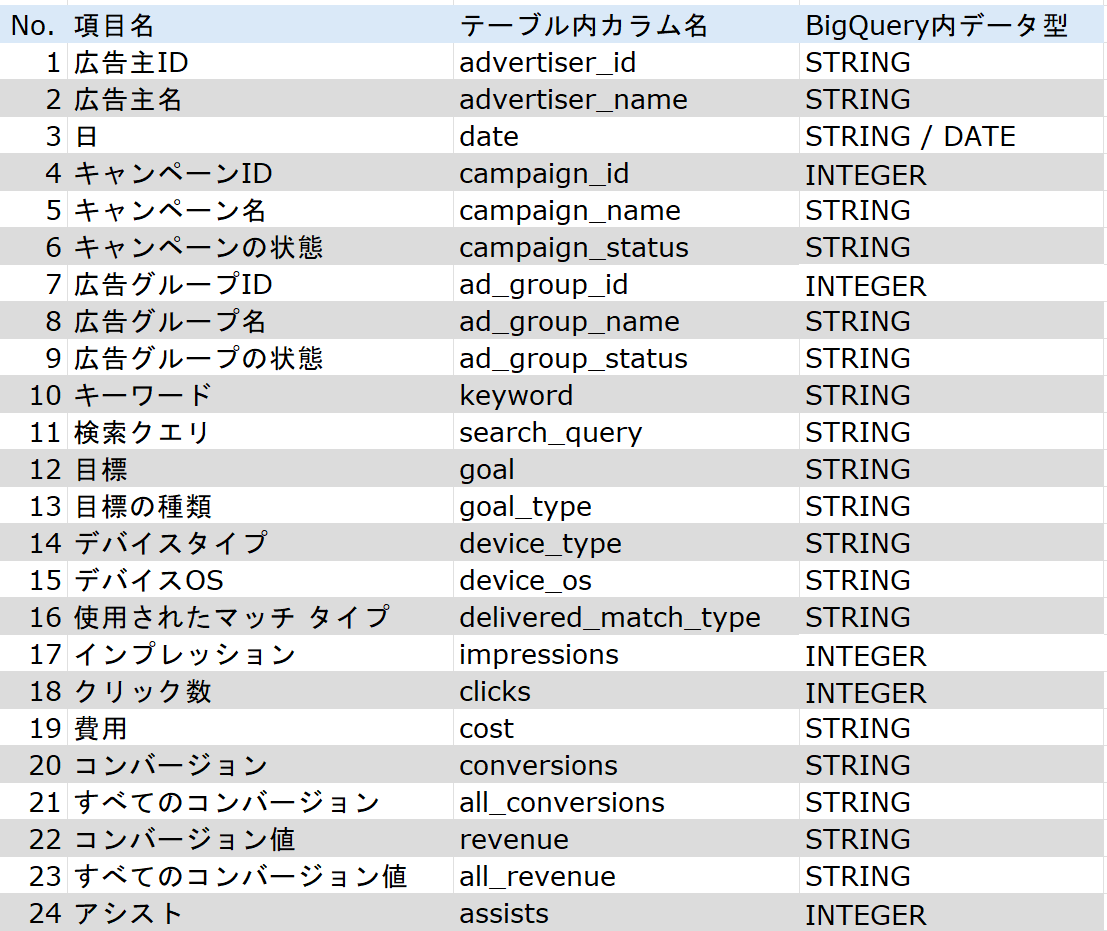Click the 'デバイスOS' cell
Screen dimensions: 1107x931
pos(260,580)
